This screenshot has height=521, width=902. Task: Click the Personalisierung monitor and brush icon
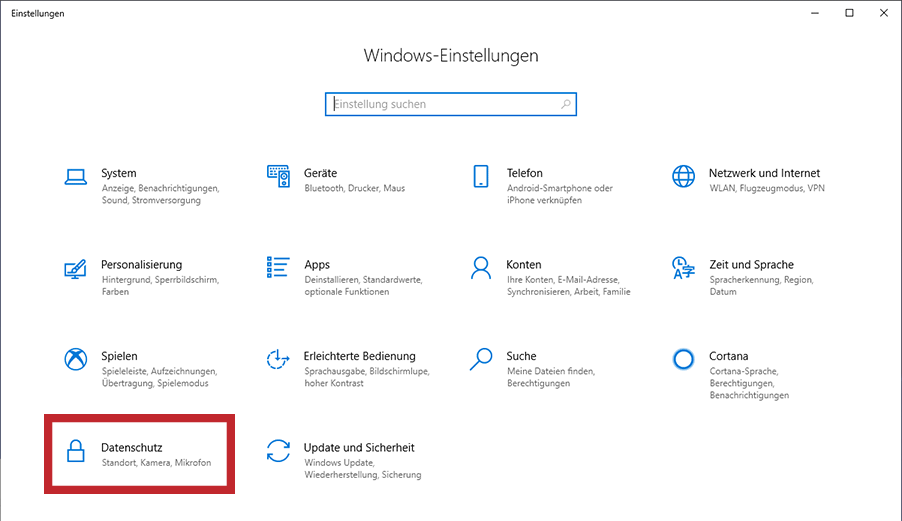(75, 269)
